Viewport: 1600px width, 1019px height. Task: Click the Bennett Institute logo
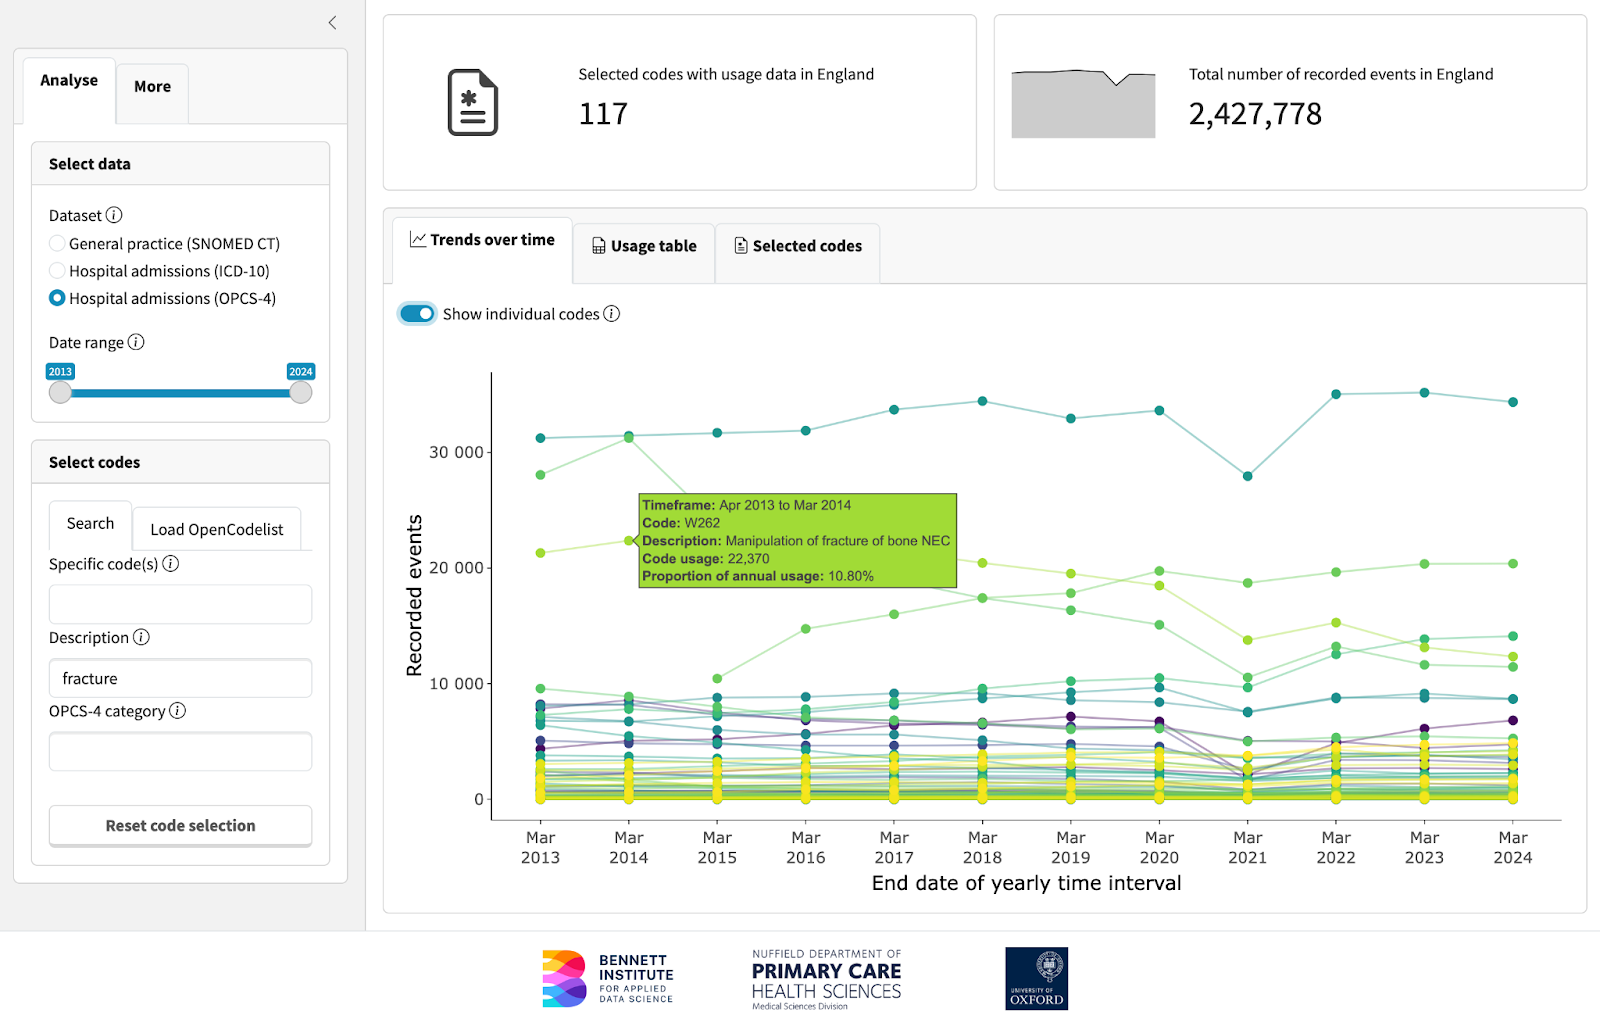point(608,978)
